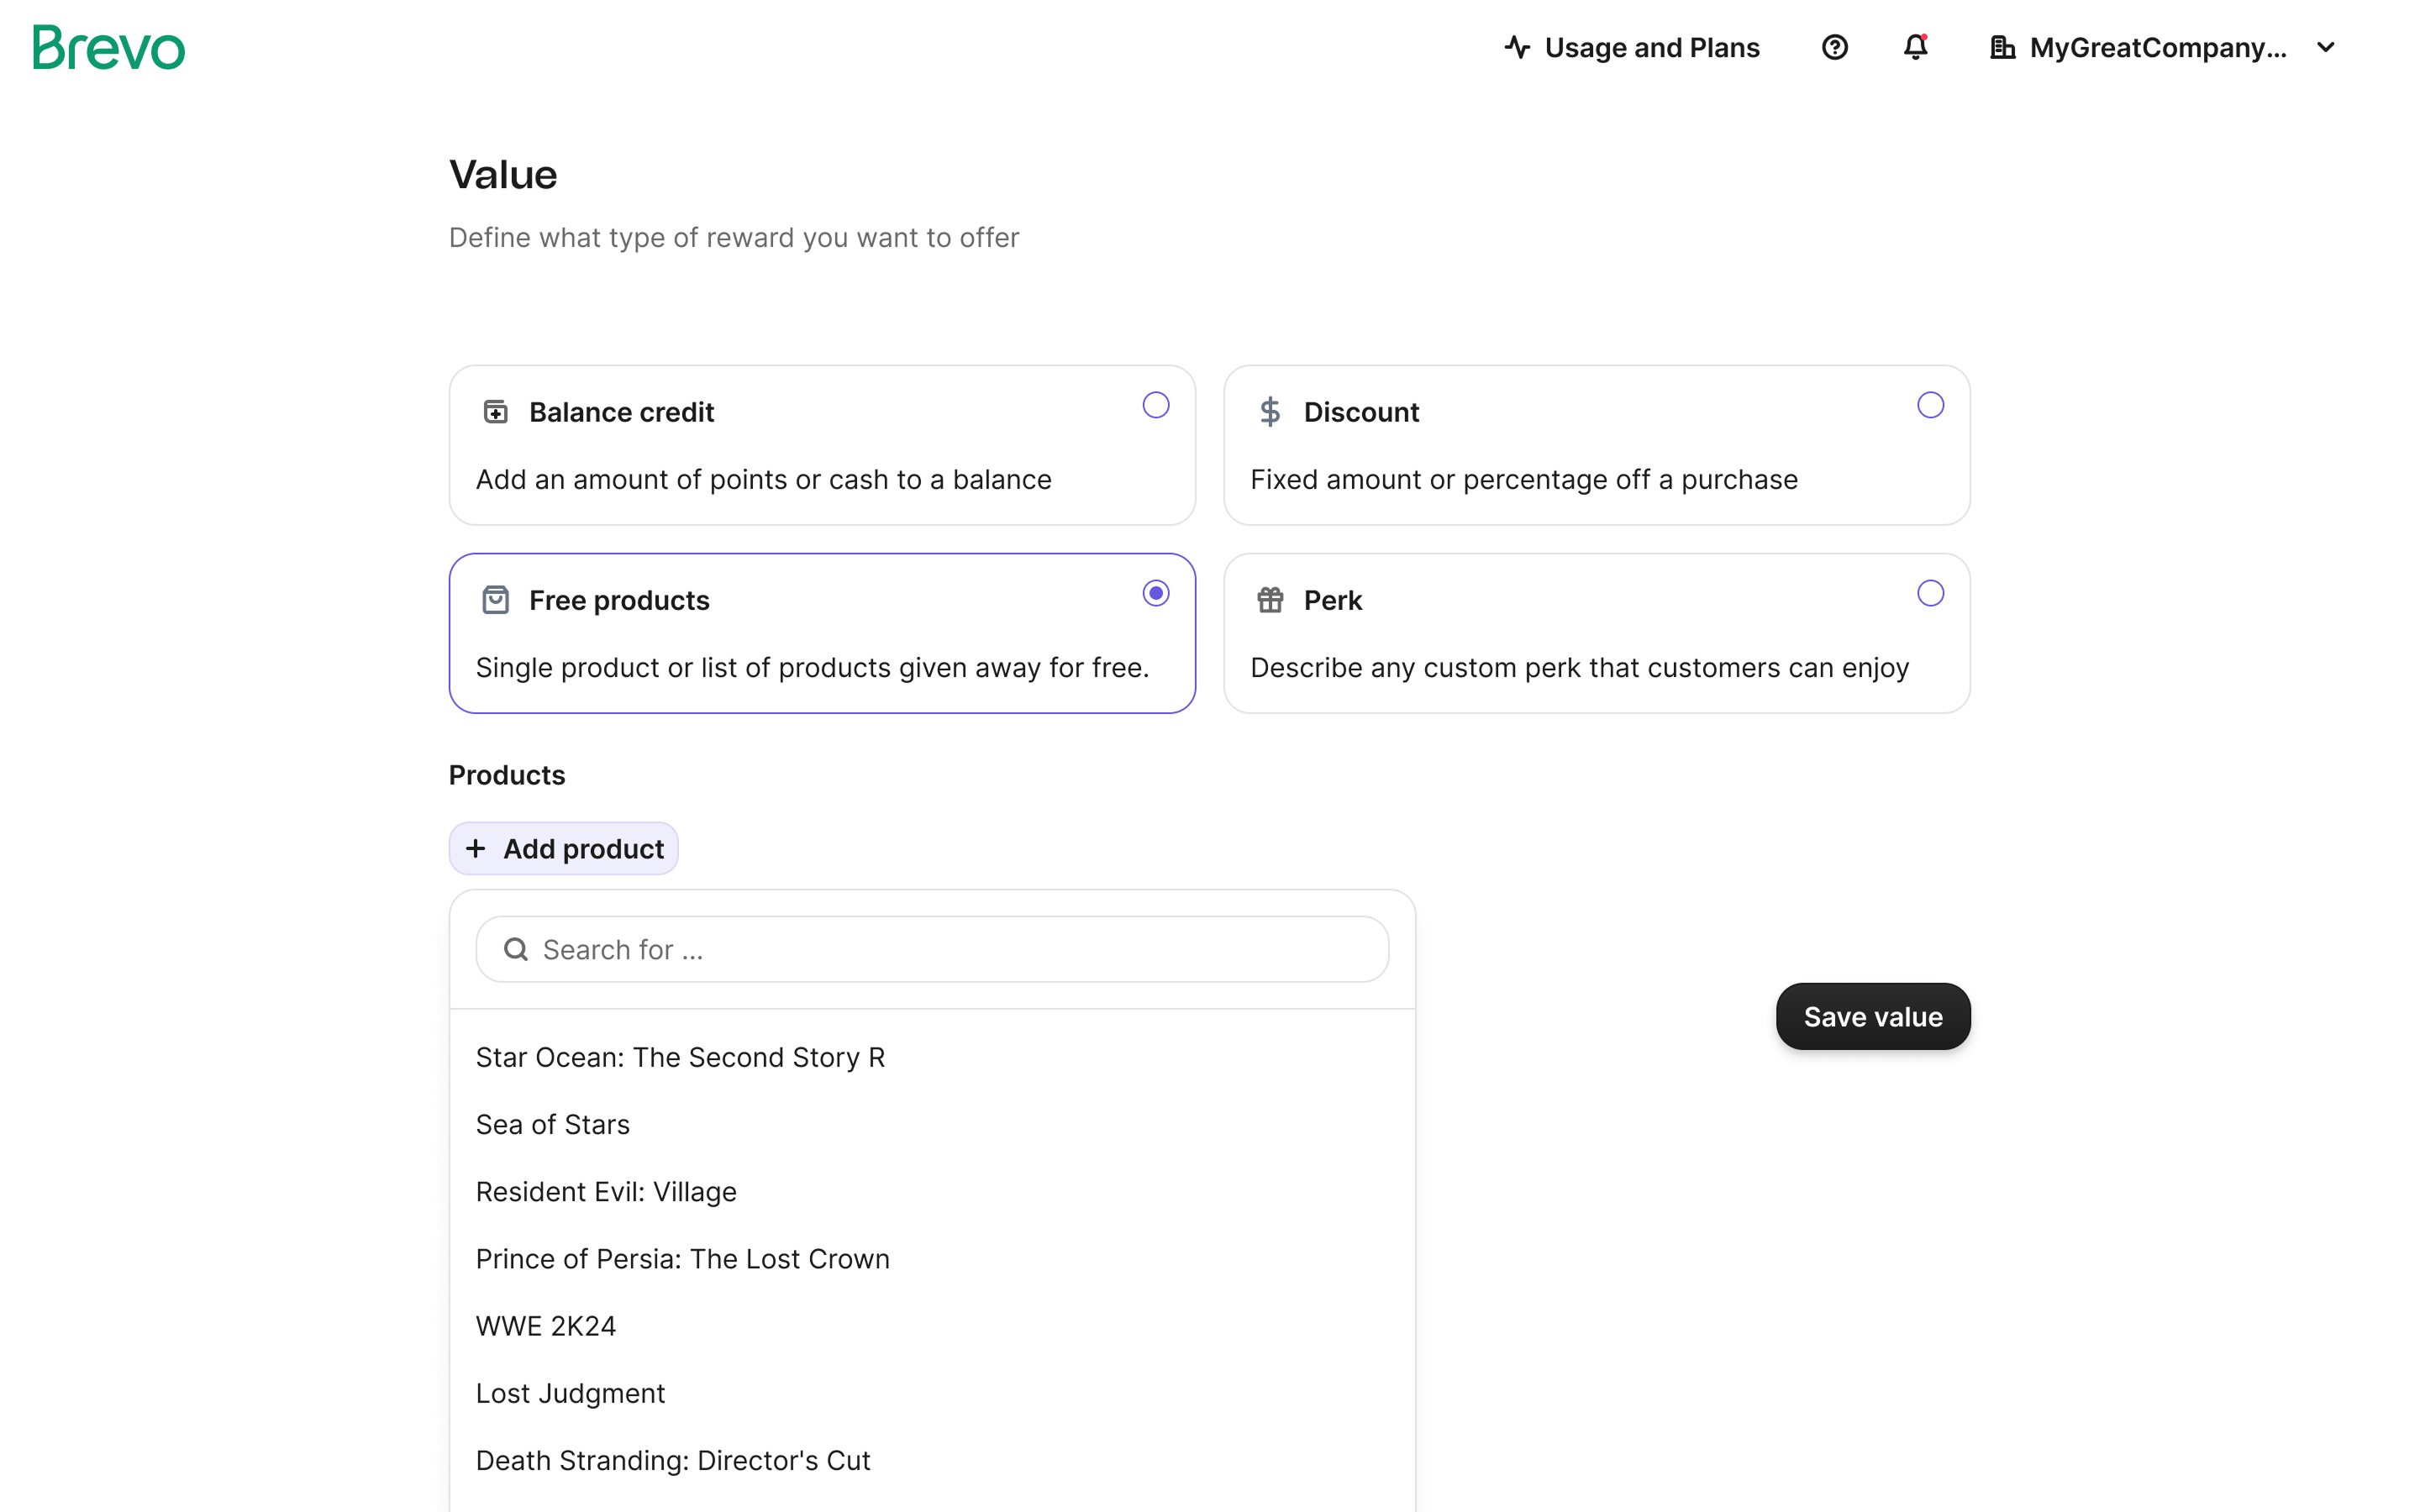Click the Usage and Plans activity icon
Image resolution: width=2420 pixels, height=1512 pixels.
pyautogui.click(x=1517, y=47)
